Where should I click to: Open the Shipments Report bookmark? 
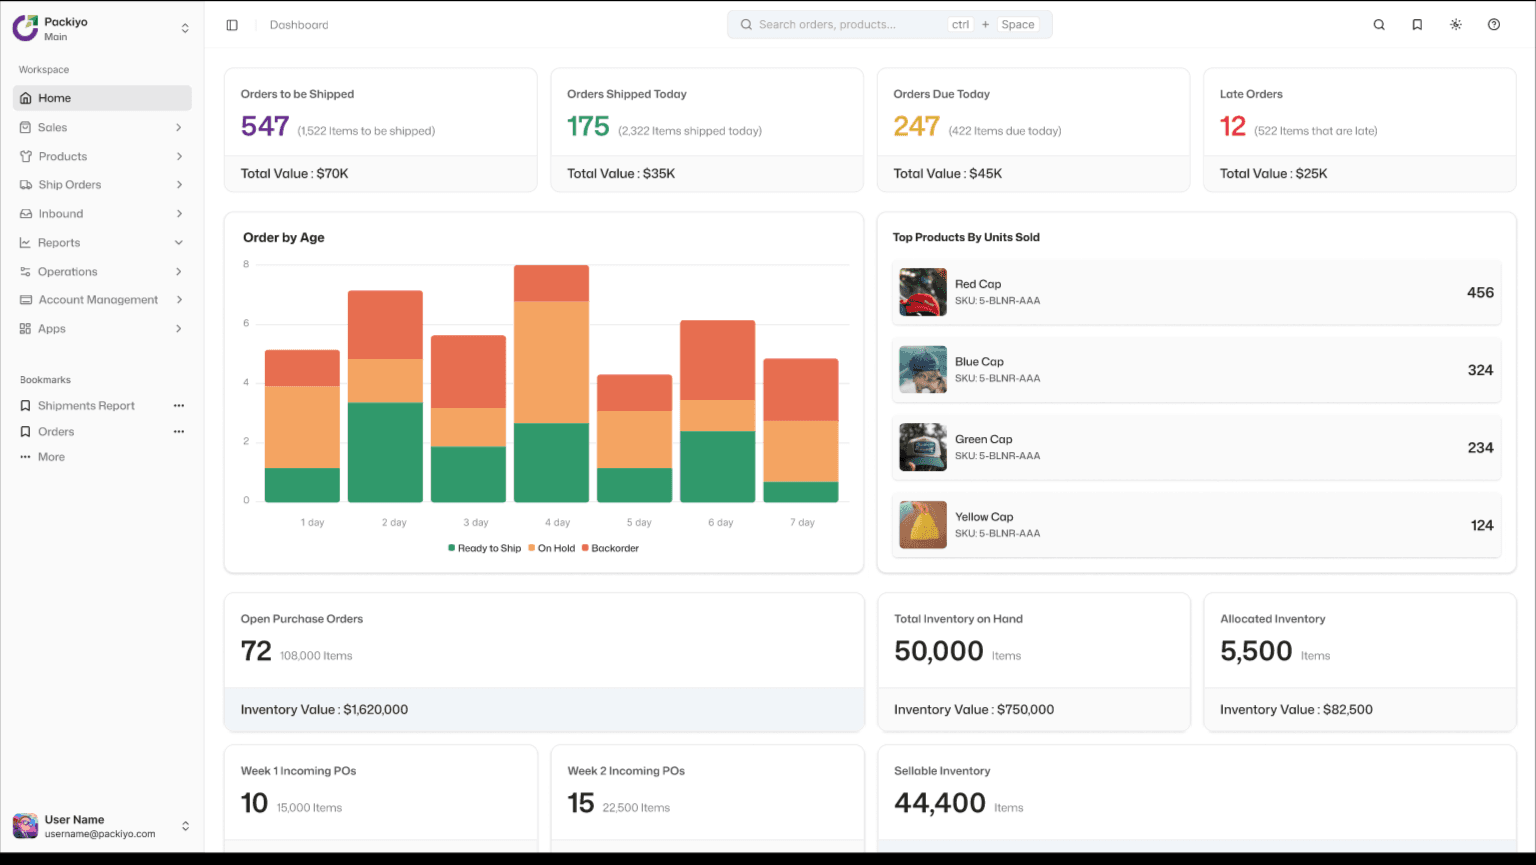(x=86, y=406)
